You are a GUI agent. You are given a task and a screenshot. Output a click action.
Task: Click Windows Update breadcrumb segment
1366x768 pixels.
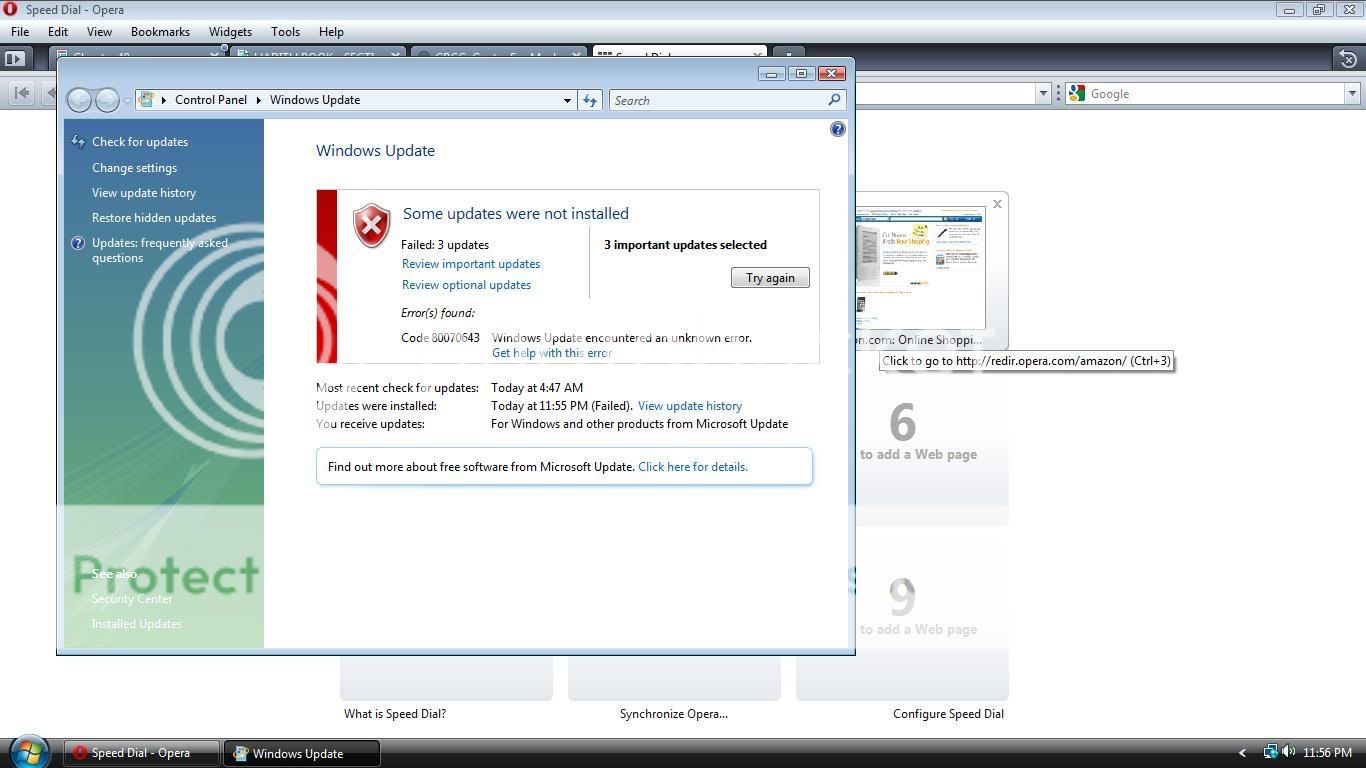pos(315,100)
